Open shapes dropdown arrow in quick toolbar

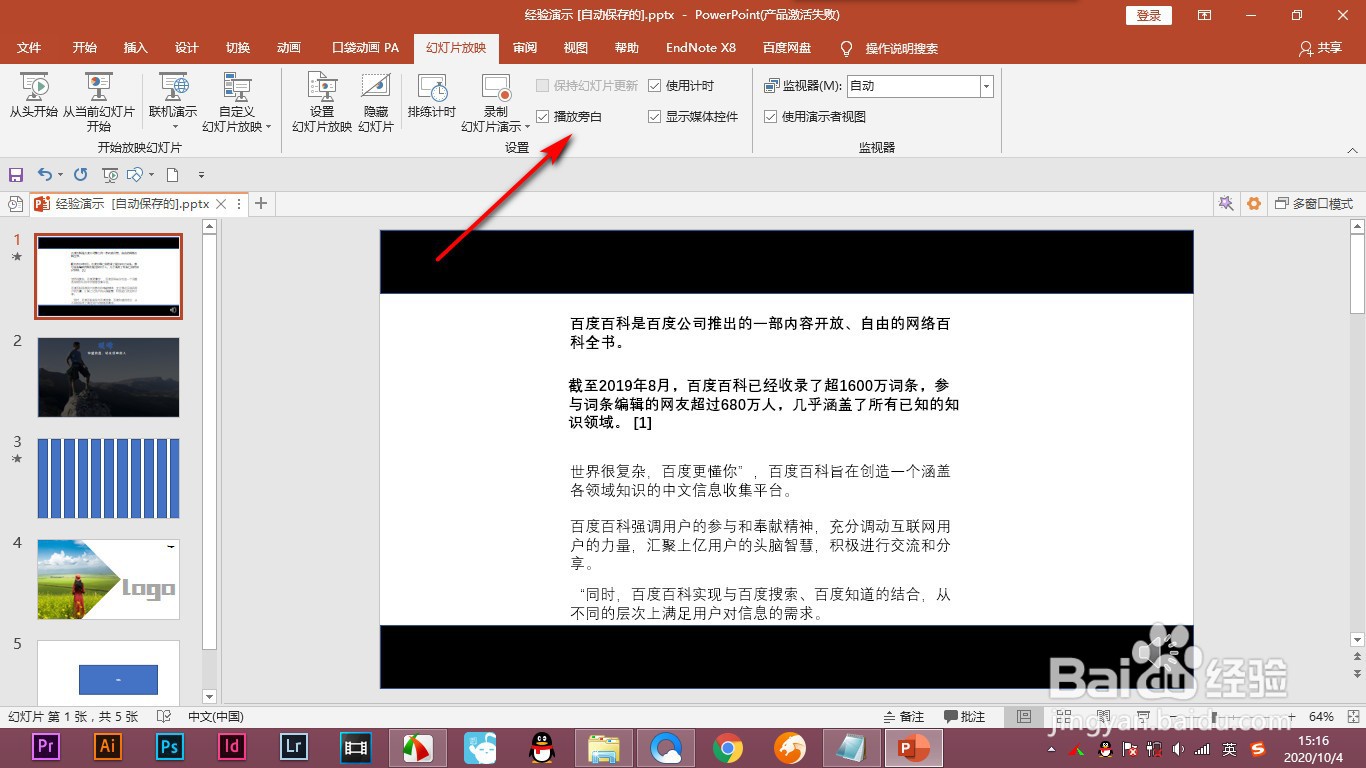tap(151, 175)
